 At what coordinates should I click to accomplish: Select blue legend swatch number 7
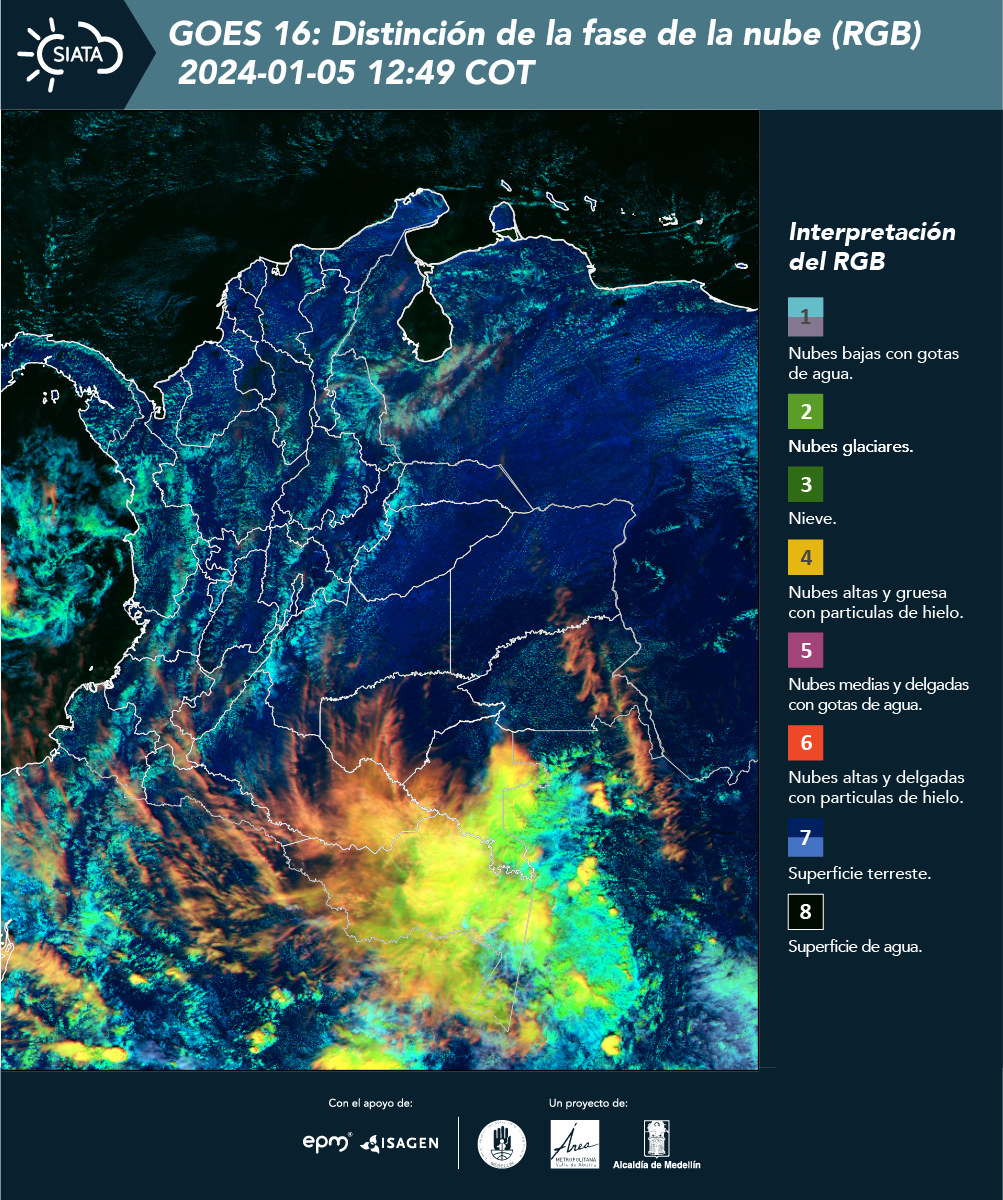coord(805,838)
